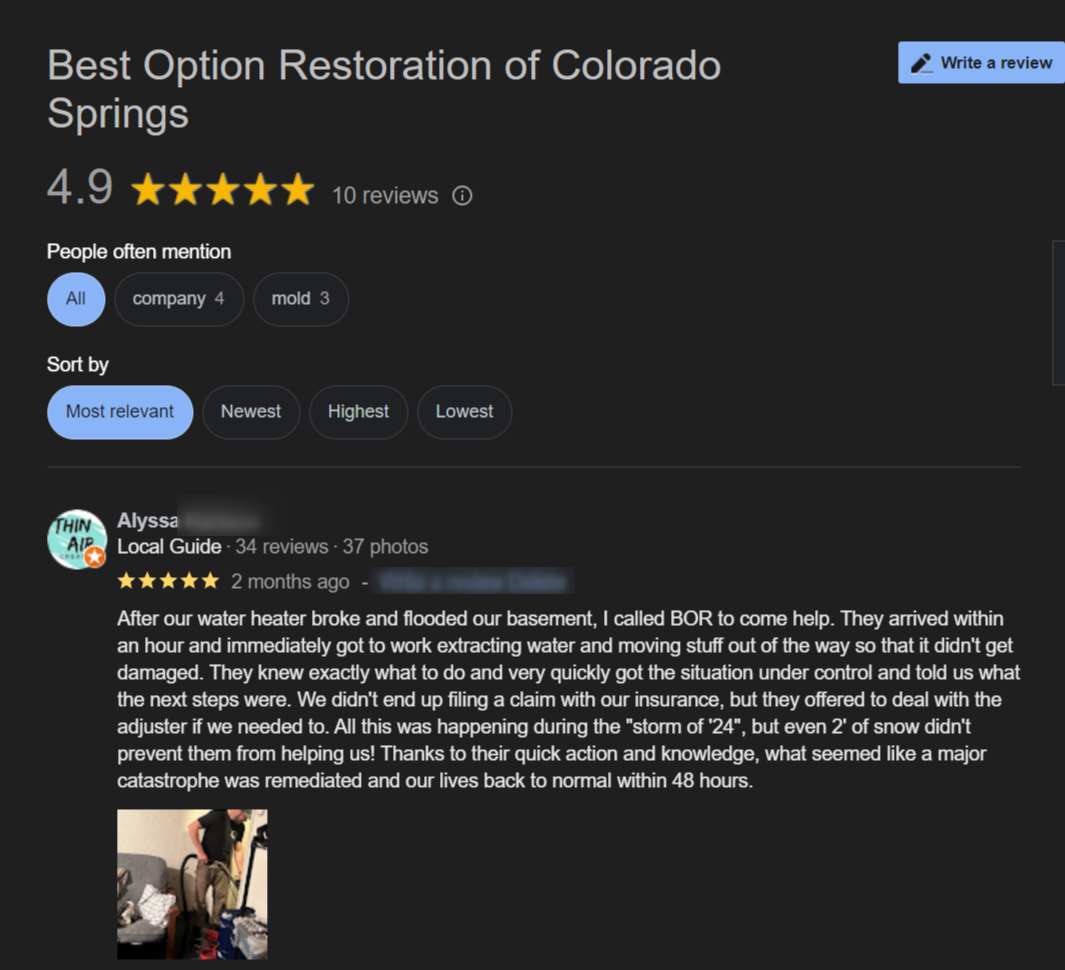Click the review's five yellow stars
The height and width of the screenshot is (970, 1065).
coord(168,581)
